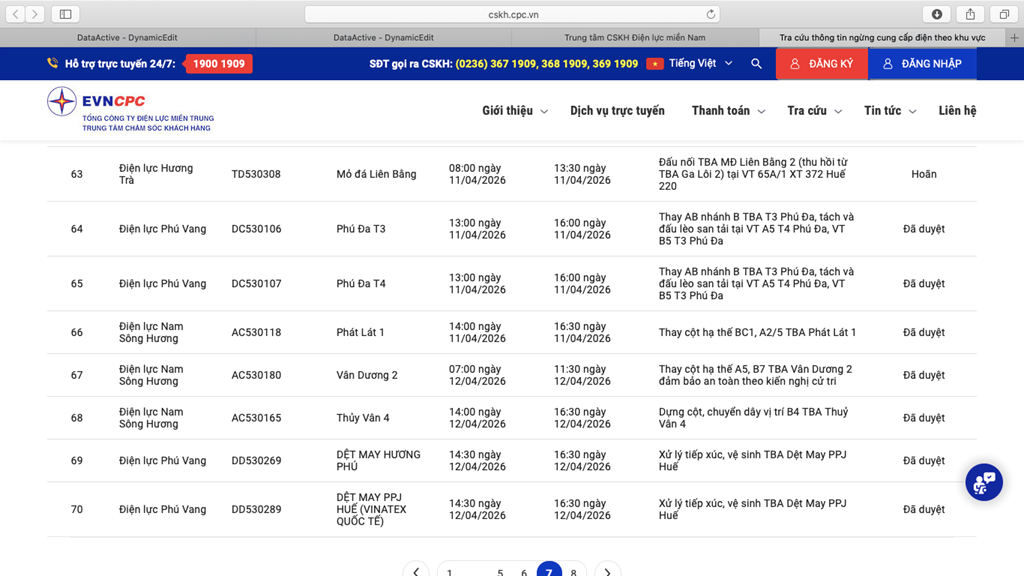This screenshot has width=1024, height=576.
Task: Open the floating customer support chat icon
Action: point(983,483)
